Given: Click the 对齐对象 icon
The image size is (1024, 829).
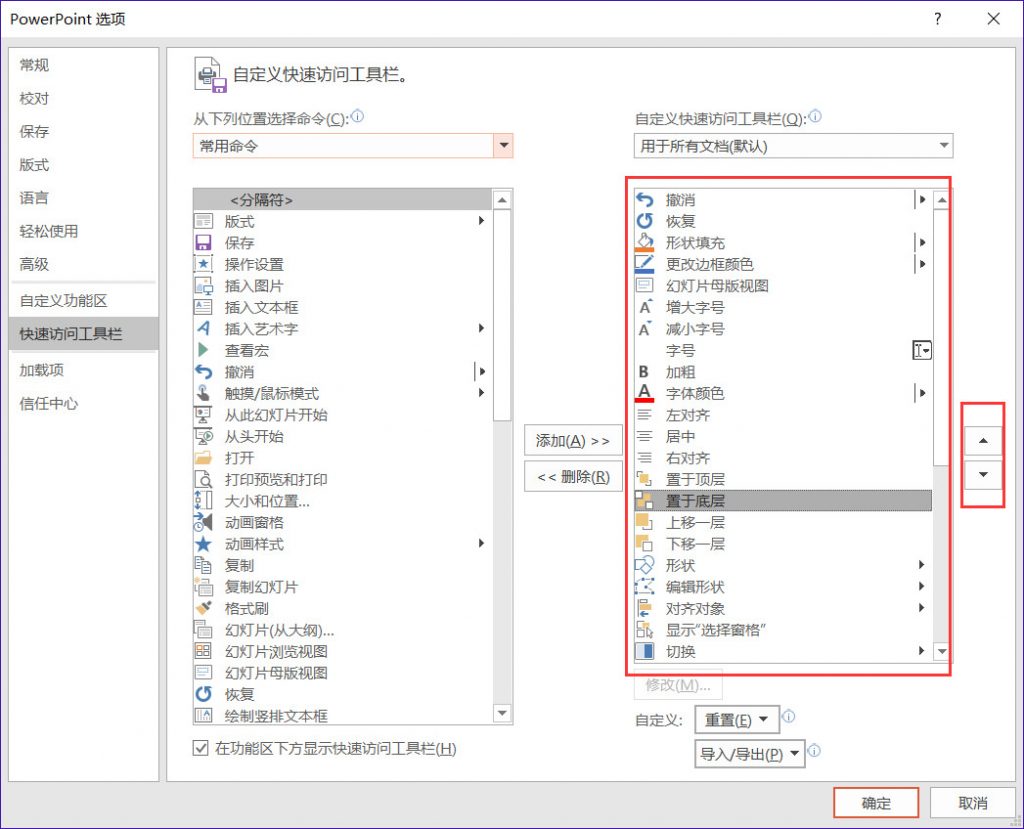Looking at the screenshot, I should [x=645, y=608].
